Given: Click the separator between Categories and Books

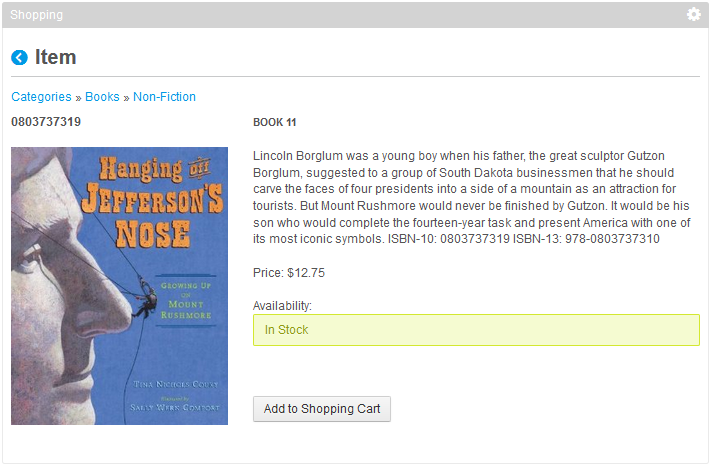Looking at the screenshot, I should click(x=78, y=98).
